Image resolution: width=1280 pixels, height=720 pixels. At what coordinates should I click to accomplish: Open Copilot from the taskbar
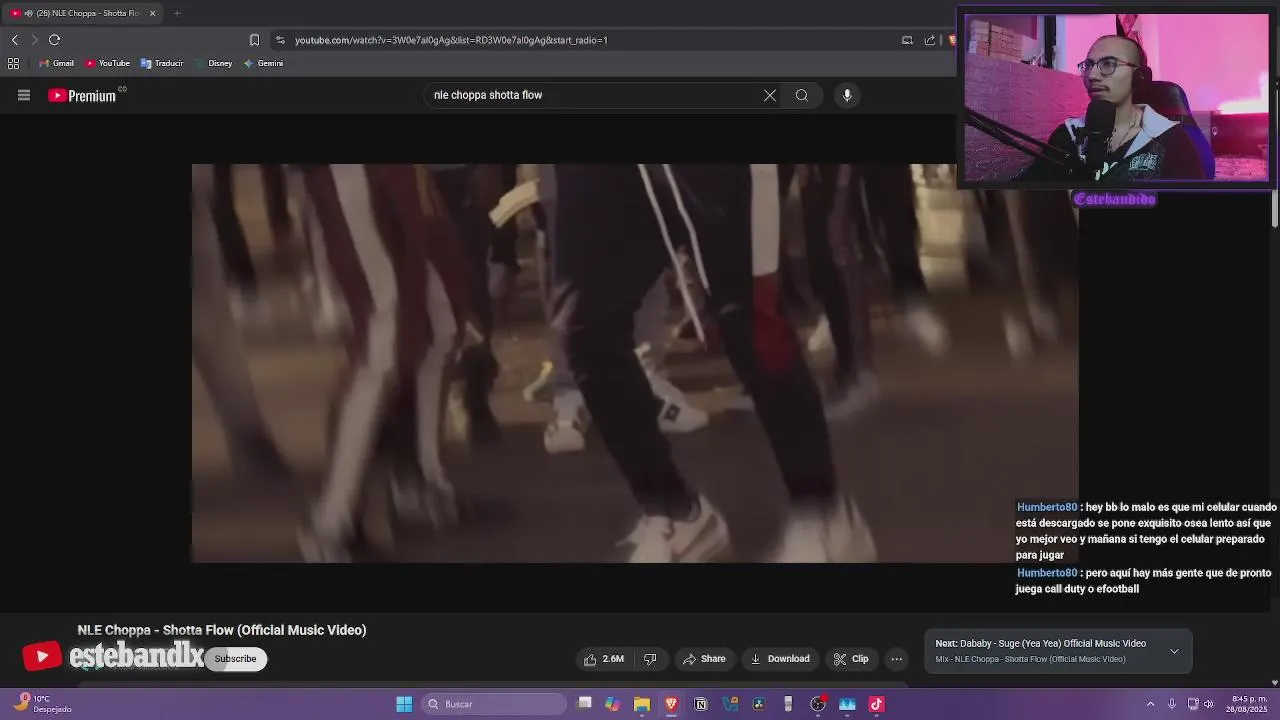click(x=613, y=704)
